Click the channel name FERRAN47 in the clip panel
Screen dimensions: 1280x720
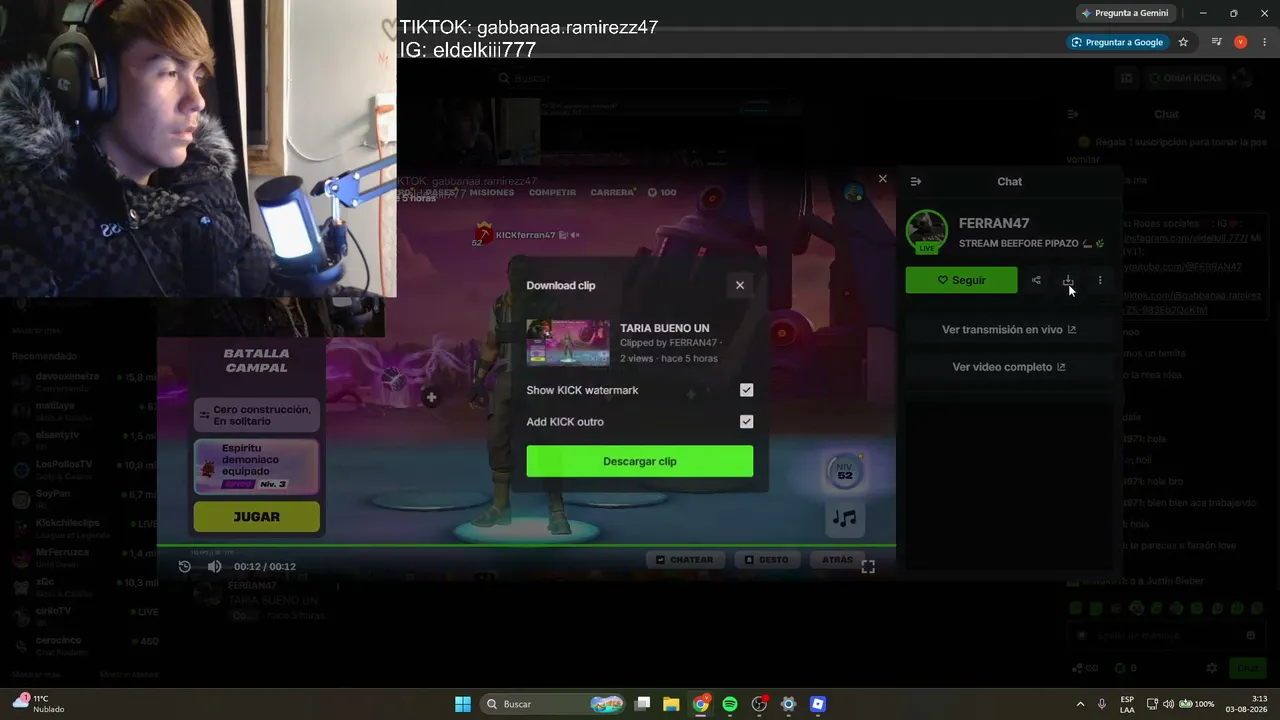click(x=994, y=224)
